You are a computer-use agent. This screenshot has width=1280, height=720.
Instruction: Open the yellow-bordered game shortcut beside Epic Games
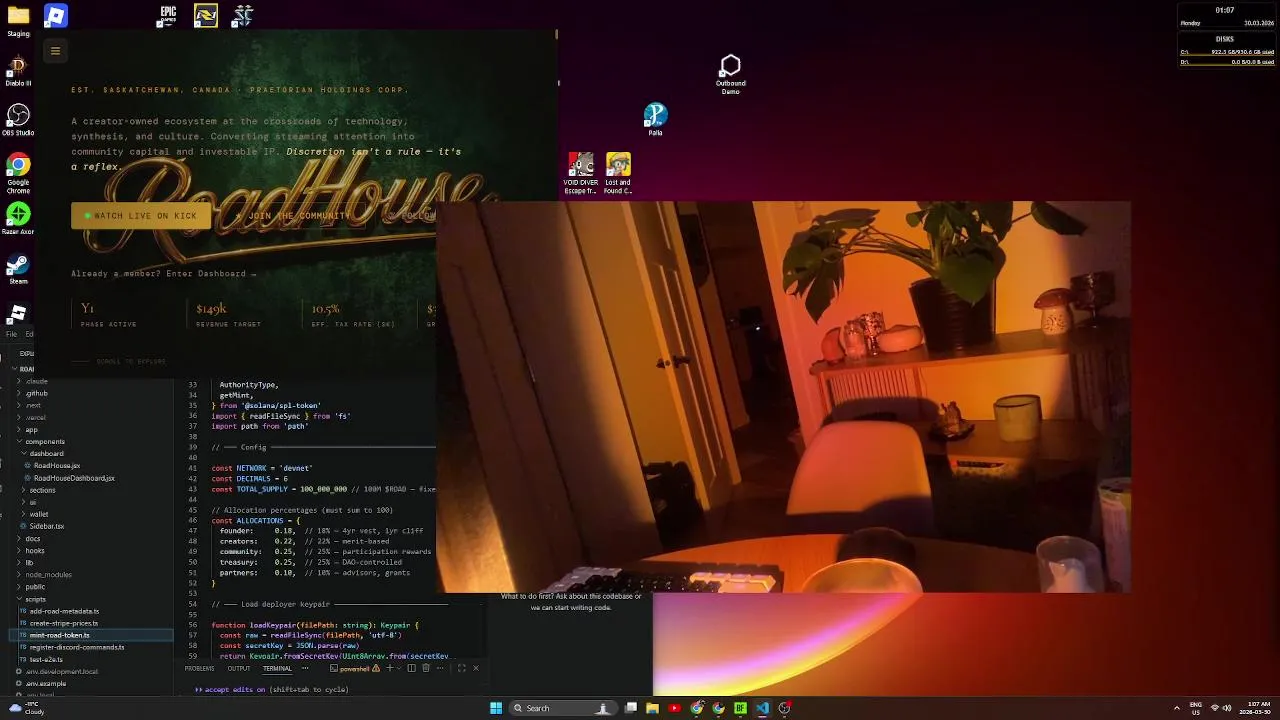(x=206, y=16)
